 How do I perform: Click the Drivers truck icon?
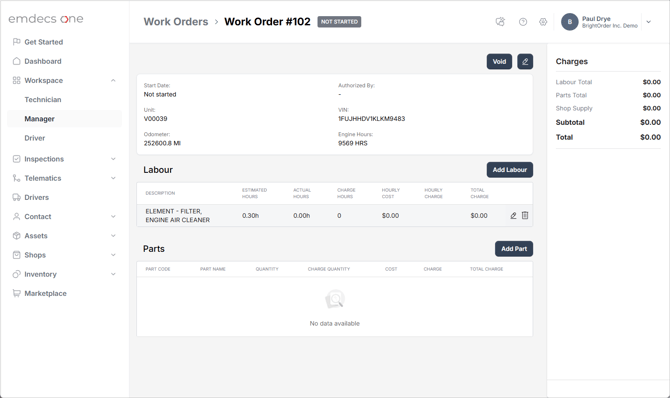(x=16, y=197)
